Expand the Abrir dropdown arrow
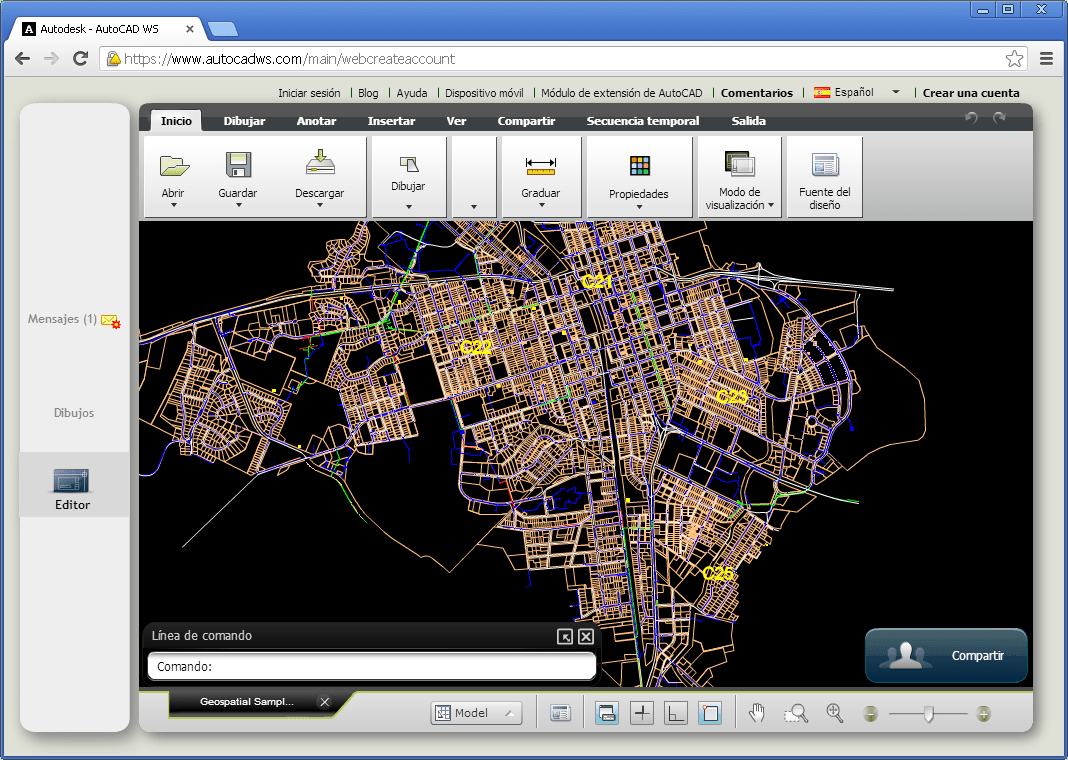Image resolution: width=1068 pixels, height=760 pixels. 174,205
